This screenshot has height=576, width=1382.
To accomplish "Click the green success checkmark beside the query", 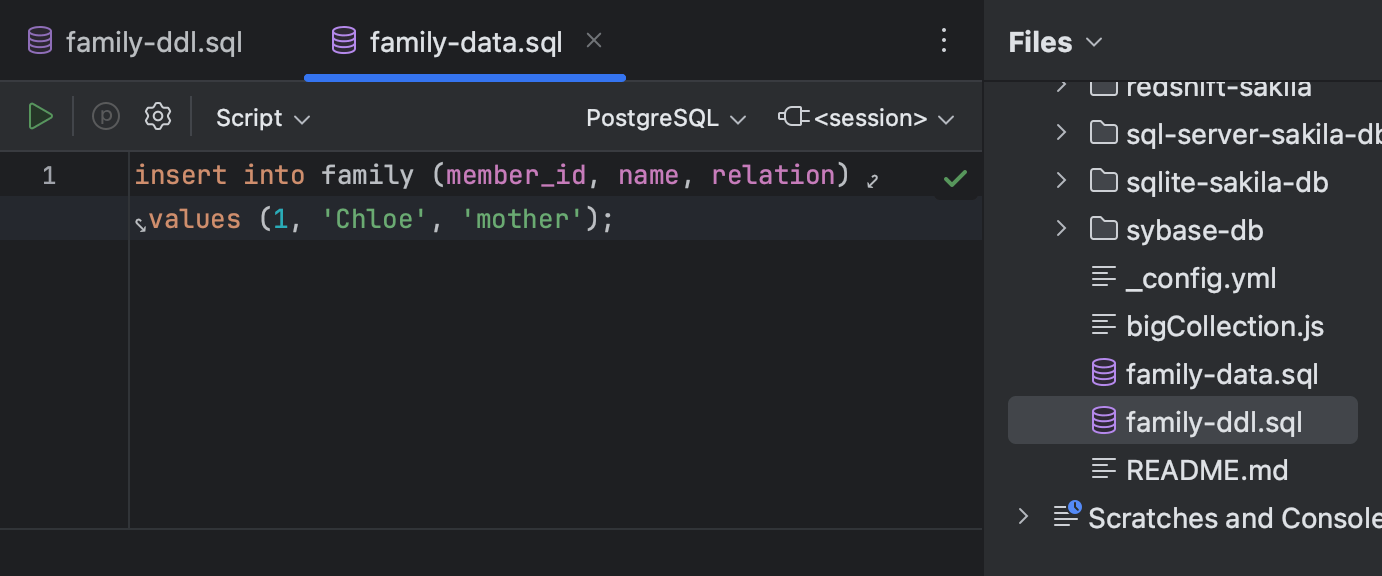I will (955, 177).
